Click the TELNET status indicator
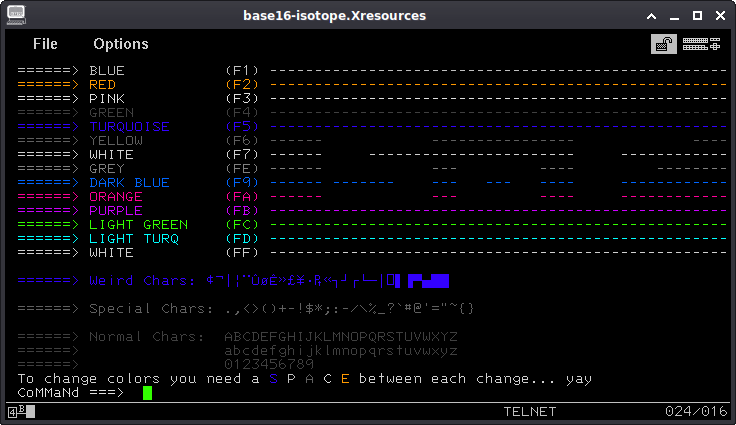The height and width of the screenshot is (425, 736). (530, 412)
